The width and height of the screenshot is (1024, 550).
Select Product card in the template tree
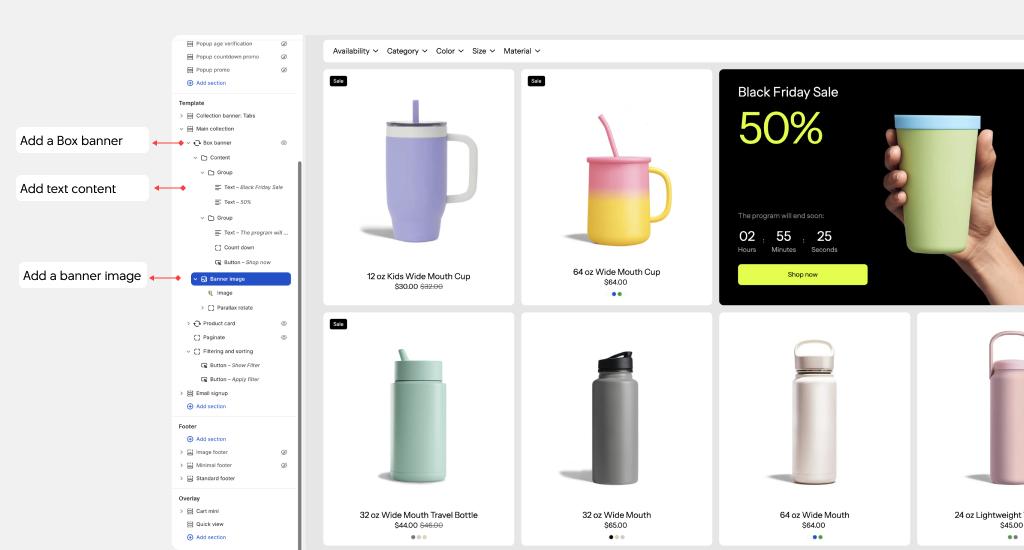(x=219, y=323)
